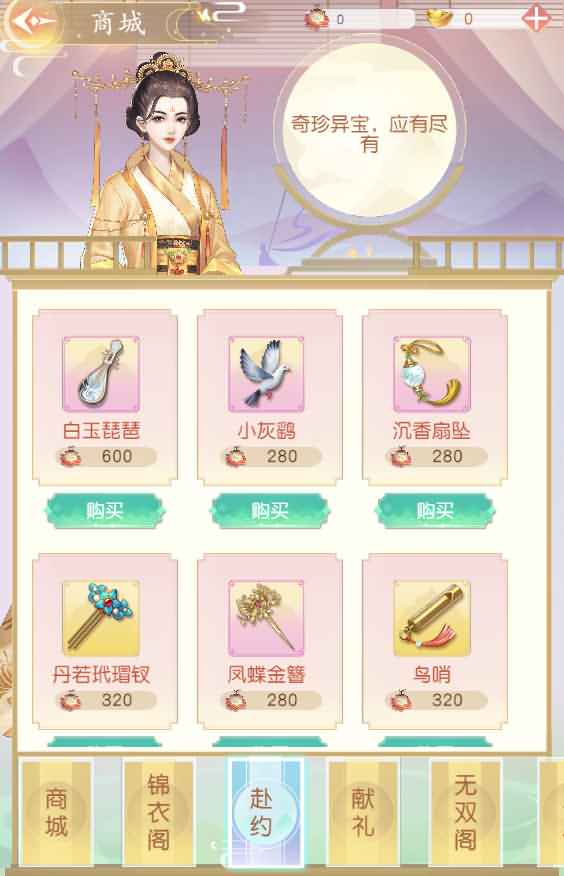564x876 pixels.
Task: Tap the red flower currency icon at top
Action: pos(316,18)
